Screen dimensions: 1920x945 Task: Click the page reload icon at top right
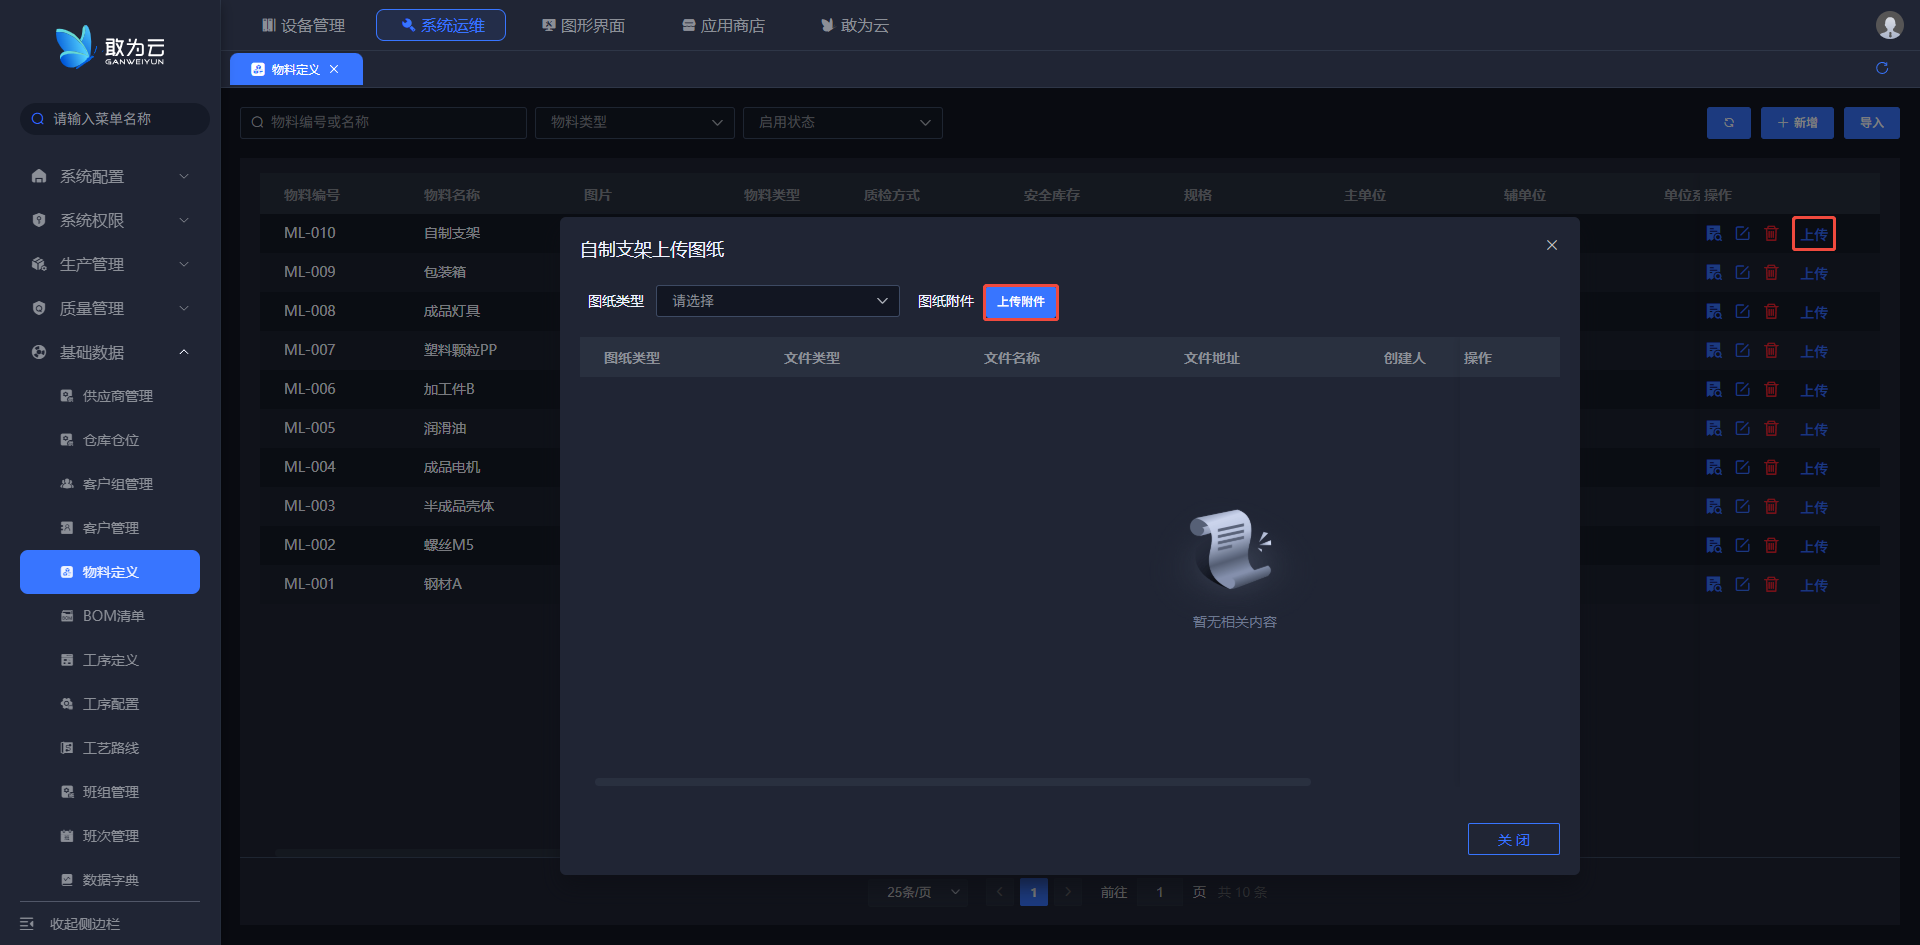tap(1882, 68)
